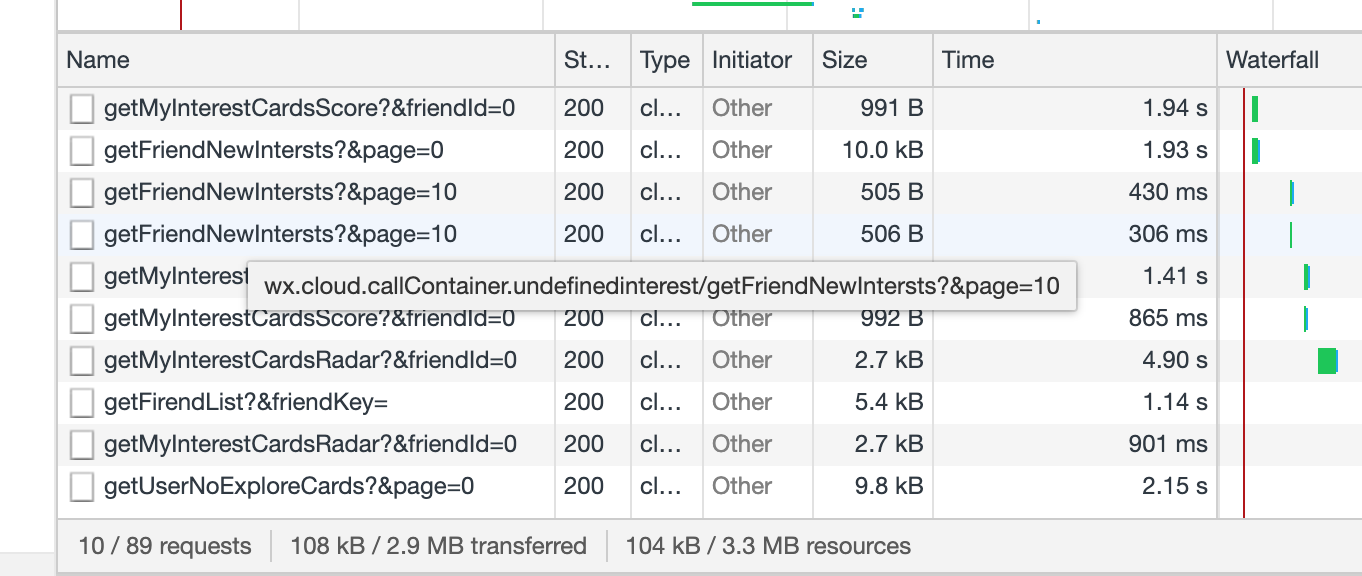1362x576 pixels.
Task: Open the getUserNoExploreCards?&page=0 request
Action: pyautogui.click(x=288, y=486)
